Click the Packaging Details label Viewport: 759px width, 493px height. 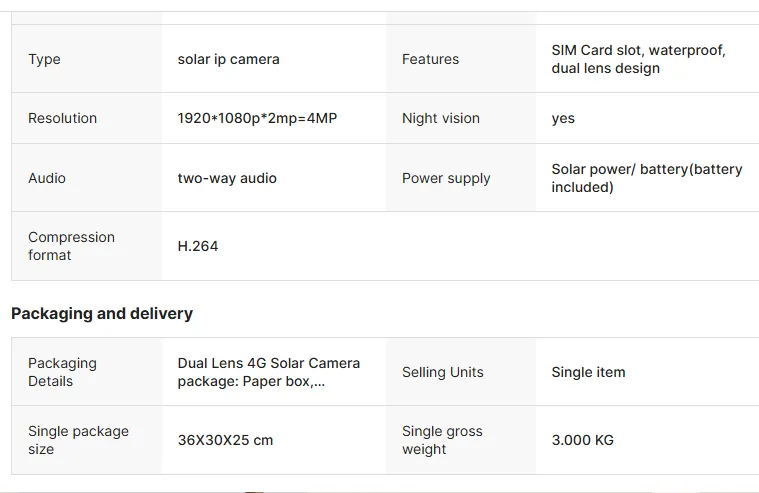[62, 372]
